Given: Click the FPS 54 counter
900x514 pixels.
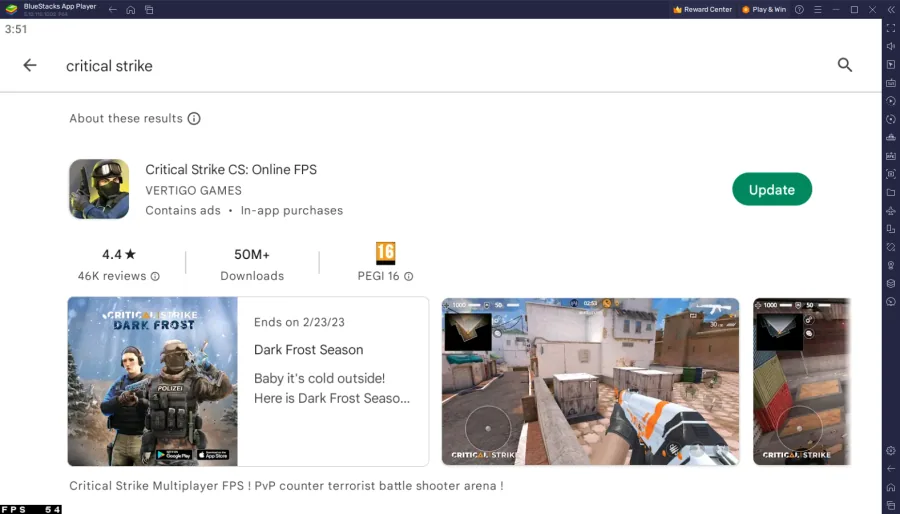Looking at the screenshot, I should (x=31, y=509).
